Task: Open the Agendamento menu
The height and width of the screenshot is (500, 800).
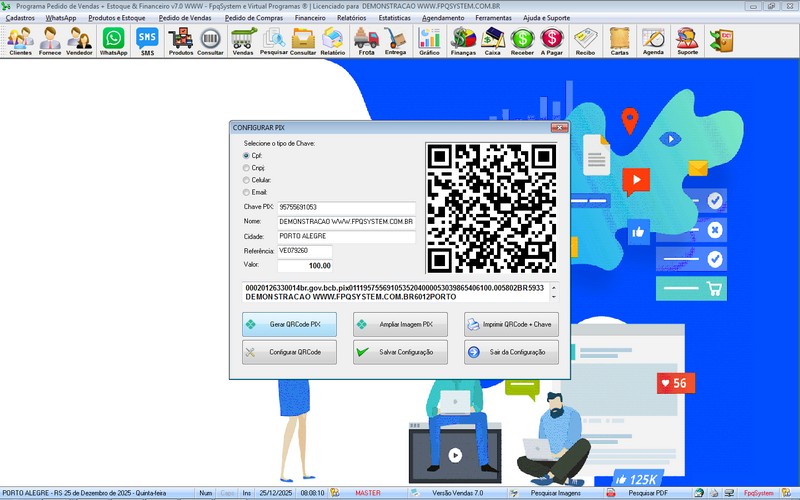Action: pos(443,18)
